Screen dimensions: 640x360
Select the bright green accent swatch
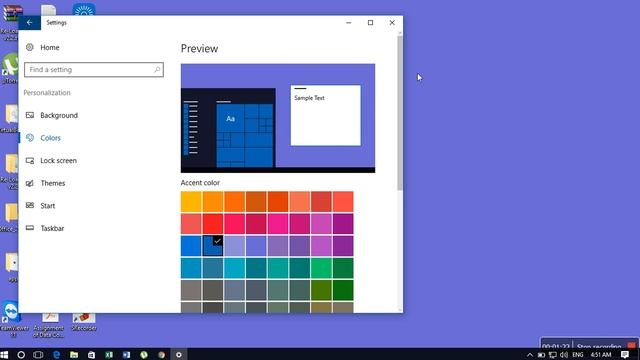[322, 268]
